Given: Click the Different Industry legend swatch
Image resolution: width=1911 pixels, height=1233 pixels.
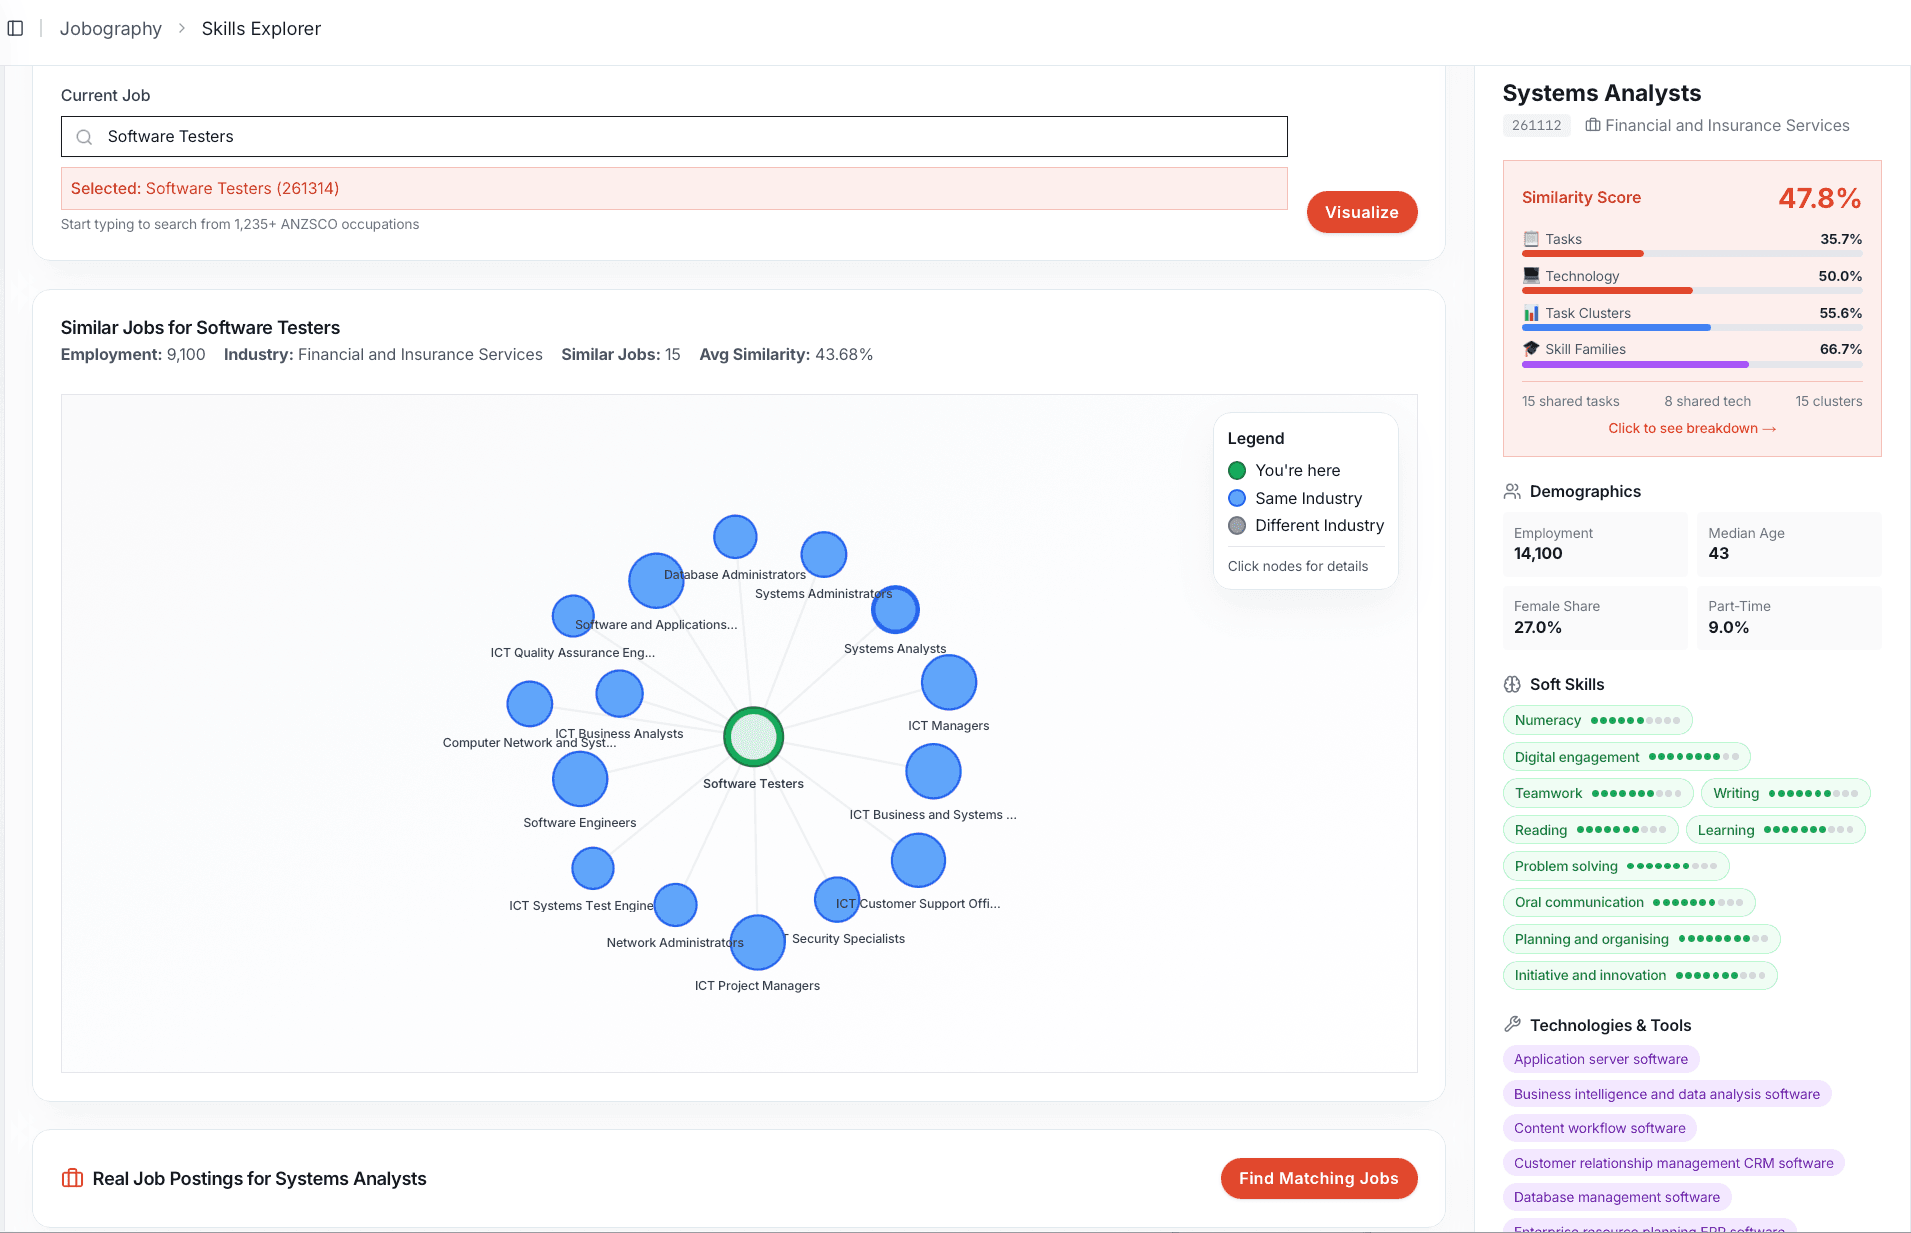Looking at the screenshot, I should coord(1237,525).
